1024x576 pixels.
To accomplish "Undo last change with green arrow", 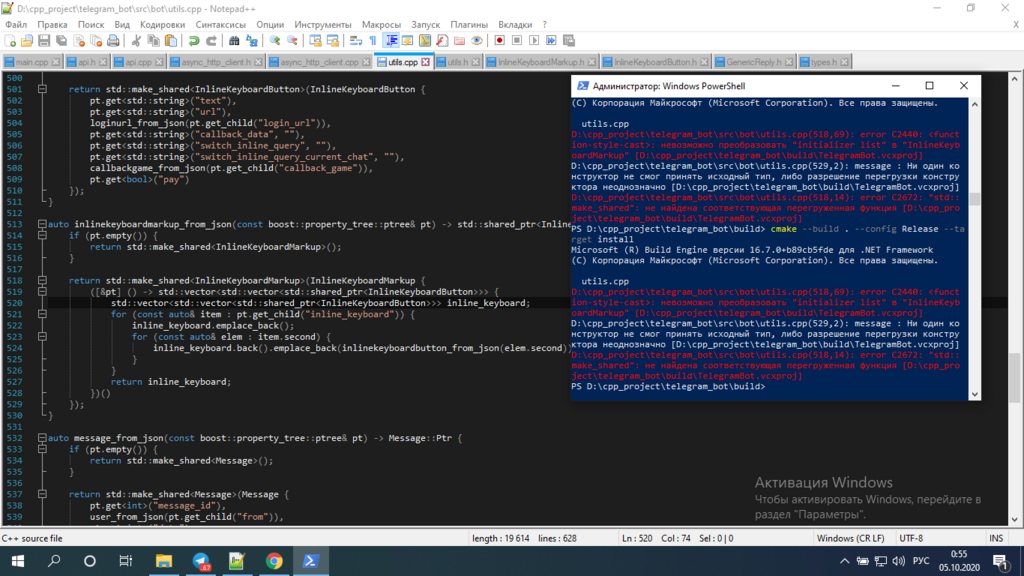I will click(194, 40).
